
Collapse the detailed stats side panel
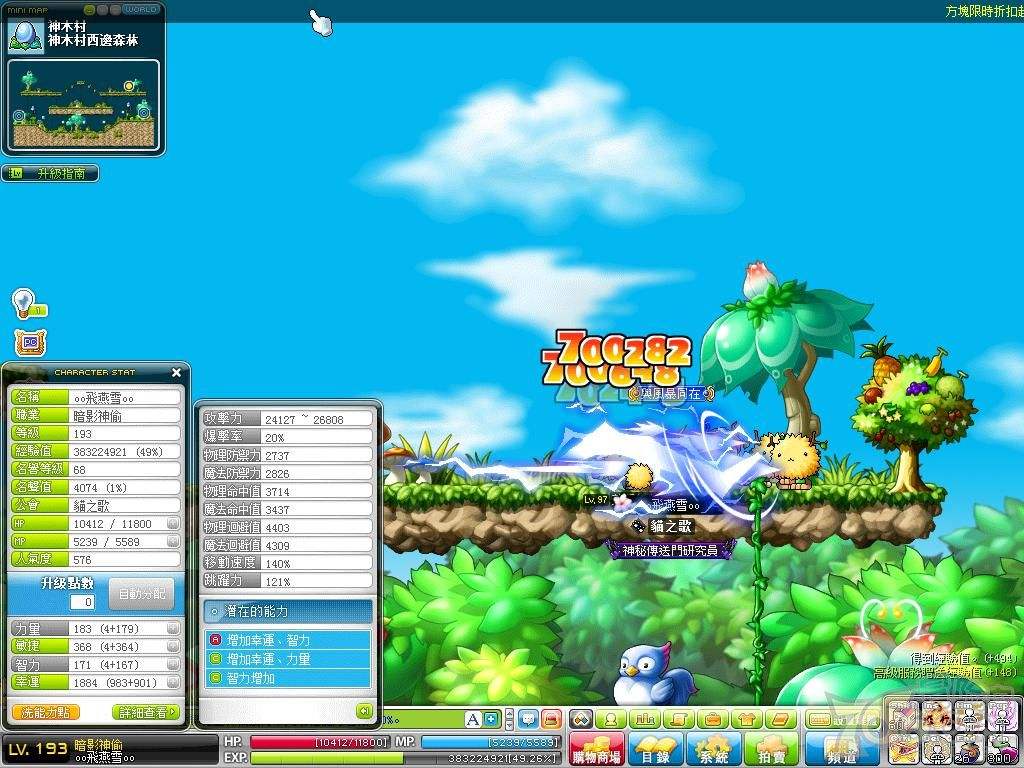click(x=365, y=711)
